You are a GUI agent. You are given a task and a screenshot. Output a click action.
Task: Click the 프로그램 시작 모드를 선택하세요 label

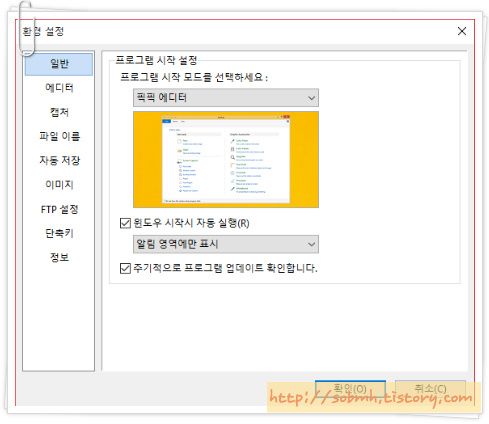tap(194, 77)
